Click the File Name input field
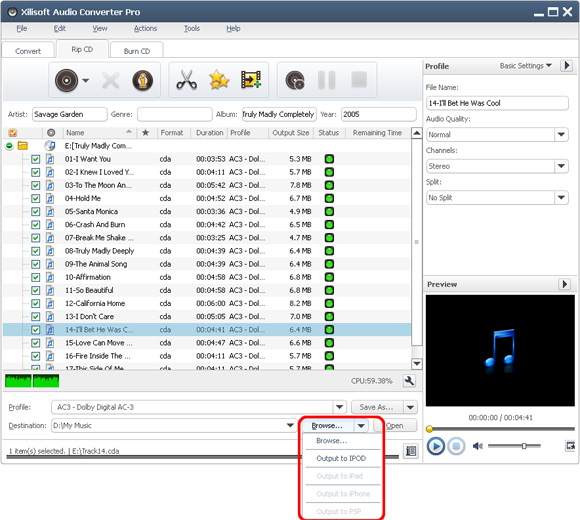The height and width of the screenshot is (520, 580). pos(497,103)
